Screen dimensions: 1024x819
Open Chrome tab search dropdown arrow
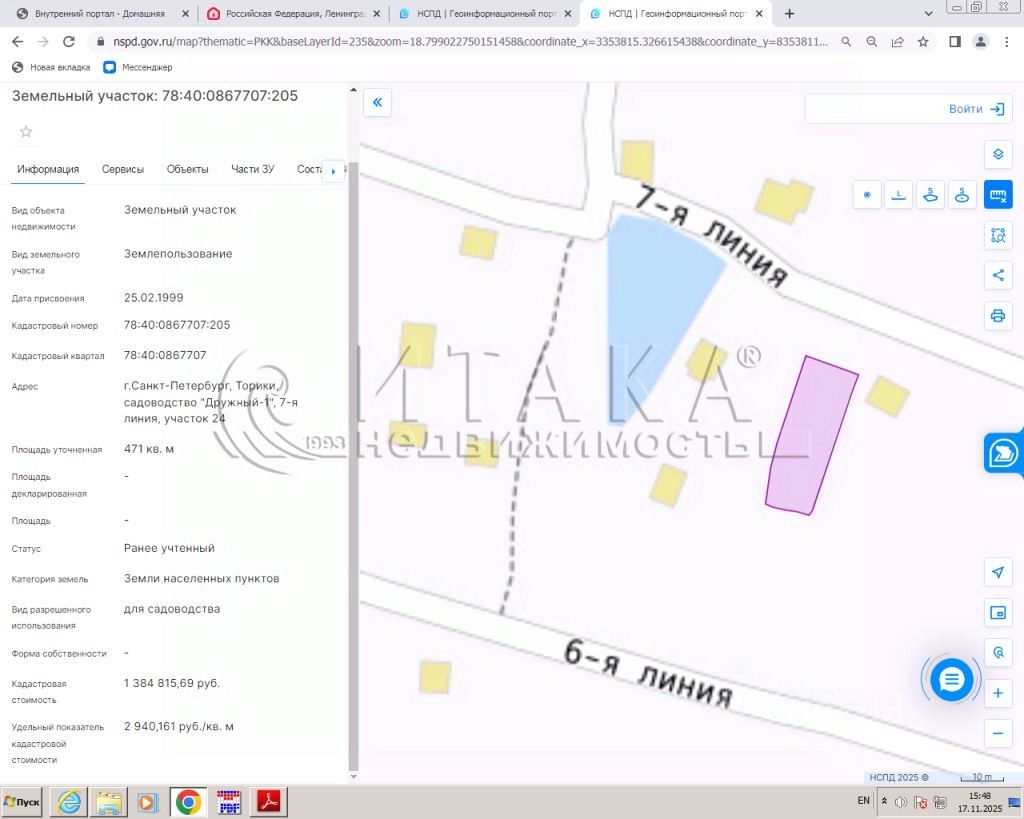(x=927, y=14)
